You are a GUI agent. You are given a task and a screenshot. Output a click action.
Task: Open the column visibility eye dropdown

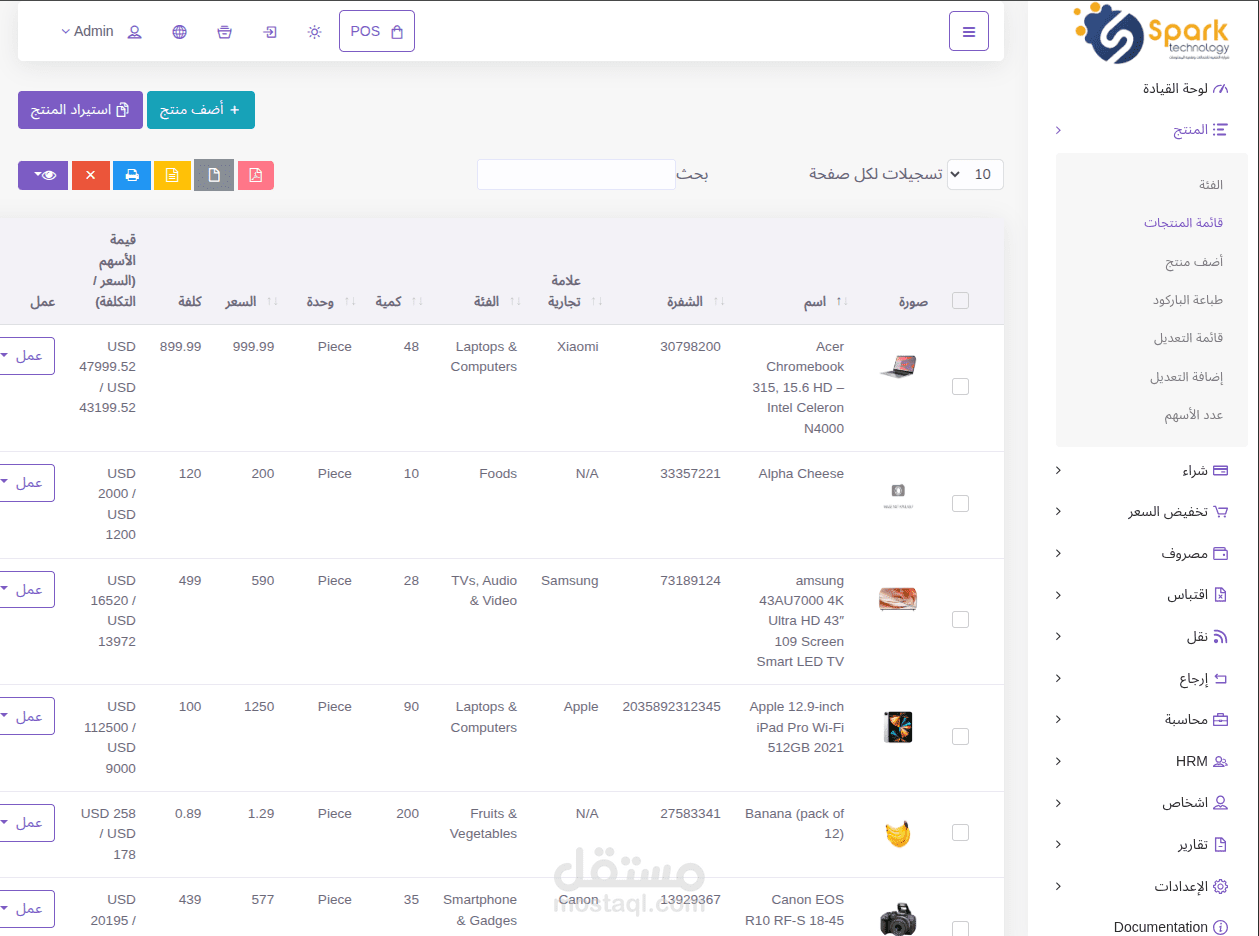click(43, 175)
